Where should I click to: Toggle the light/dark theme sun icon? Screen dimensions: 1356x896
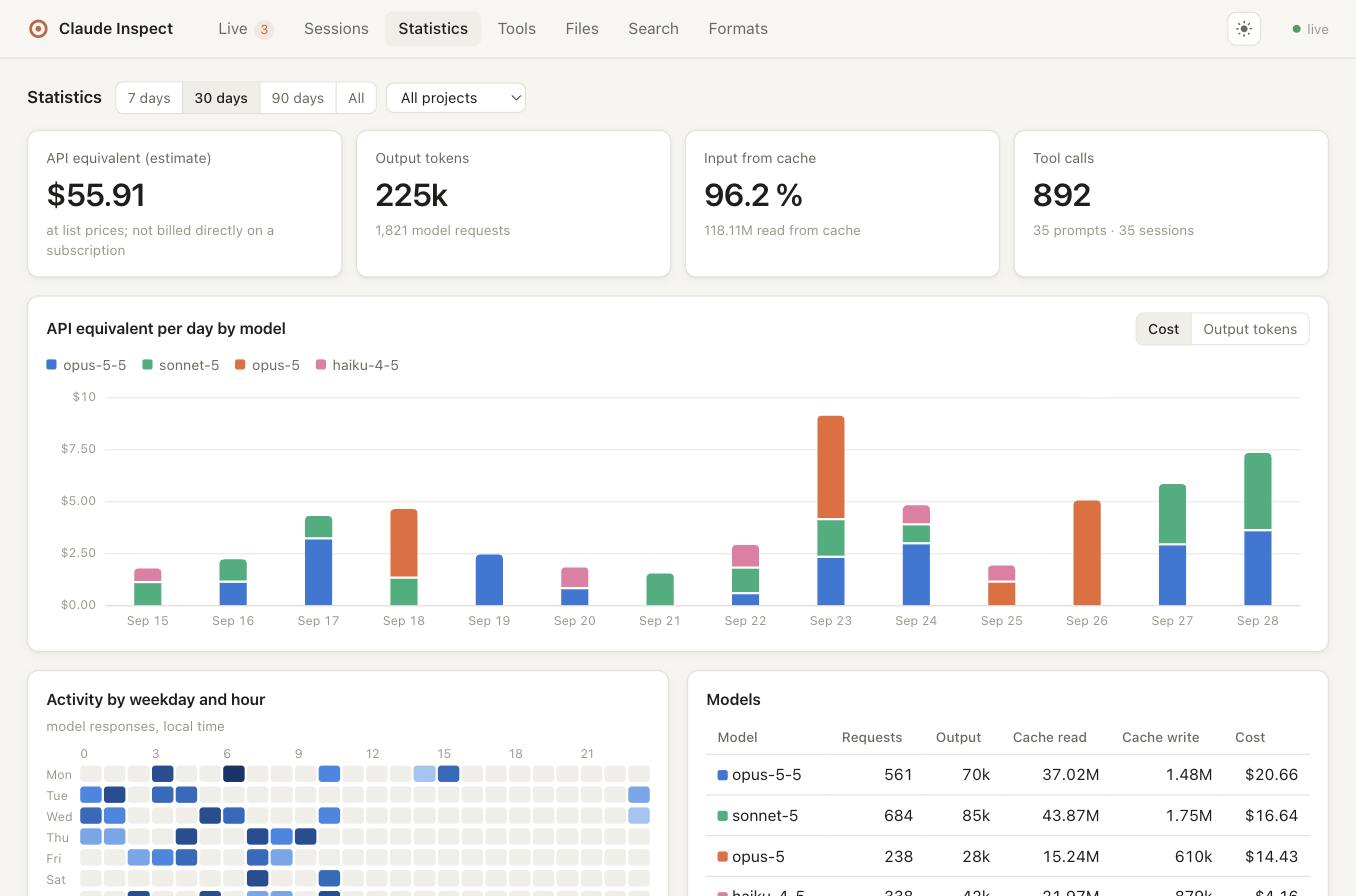[1244, 29]
